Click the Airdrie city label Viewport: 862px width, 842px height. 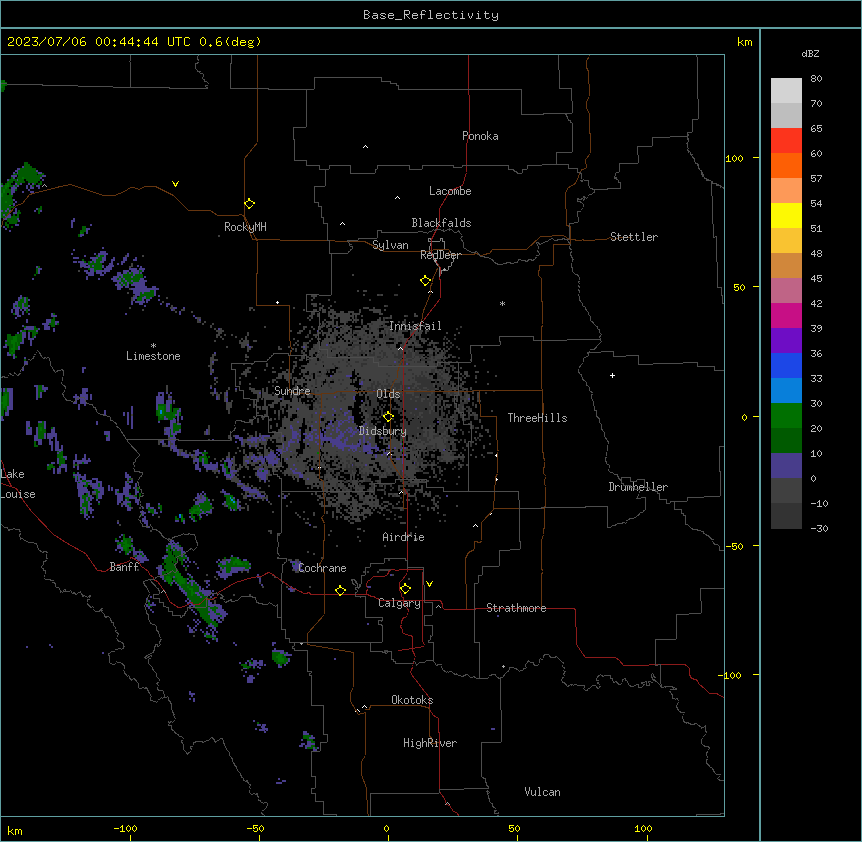click(x=404, y=537)
